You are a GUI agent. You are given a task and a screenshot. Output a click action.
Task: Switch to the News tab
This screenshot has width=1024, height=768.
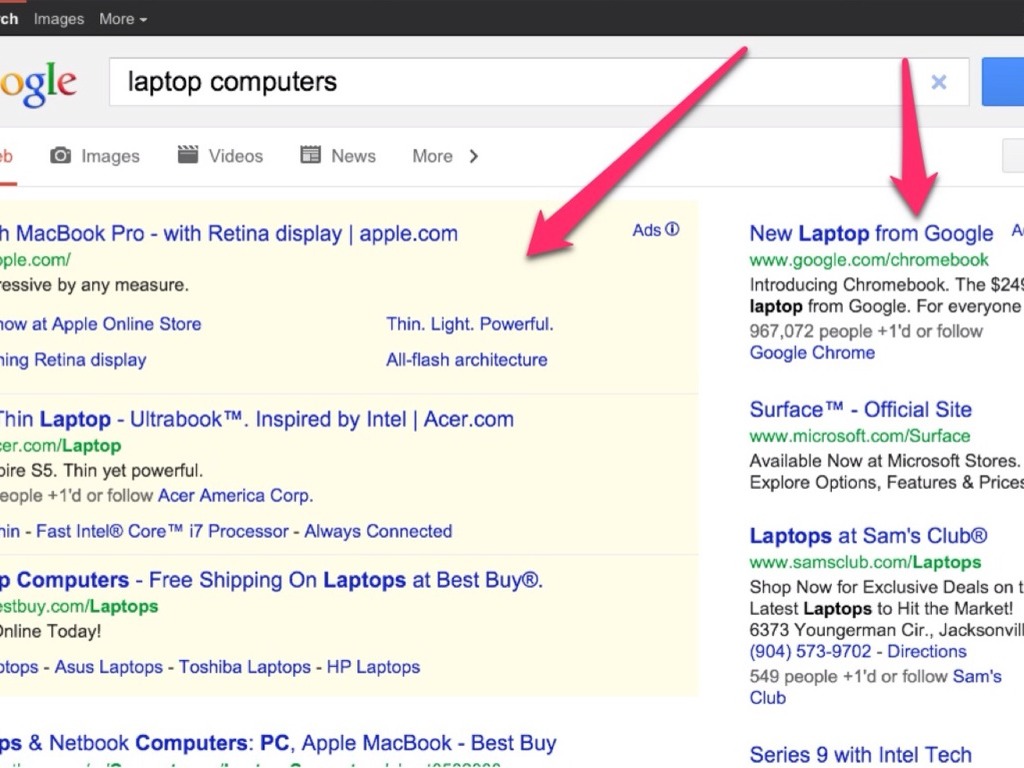[353, 156]
